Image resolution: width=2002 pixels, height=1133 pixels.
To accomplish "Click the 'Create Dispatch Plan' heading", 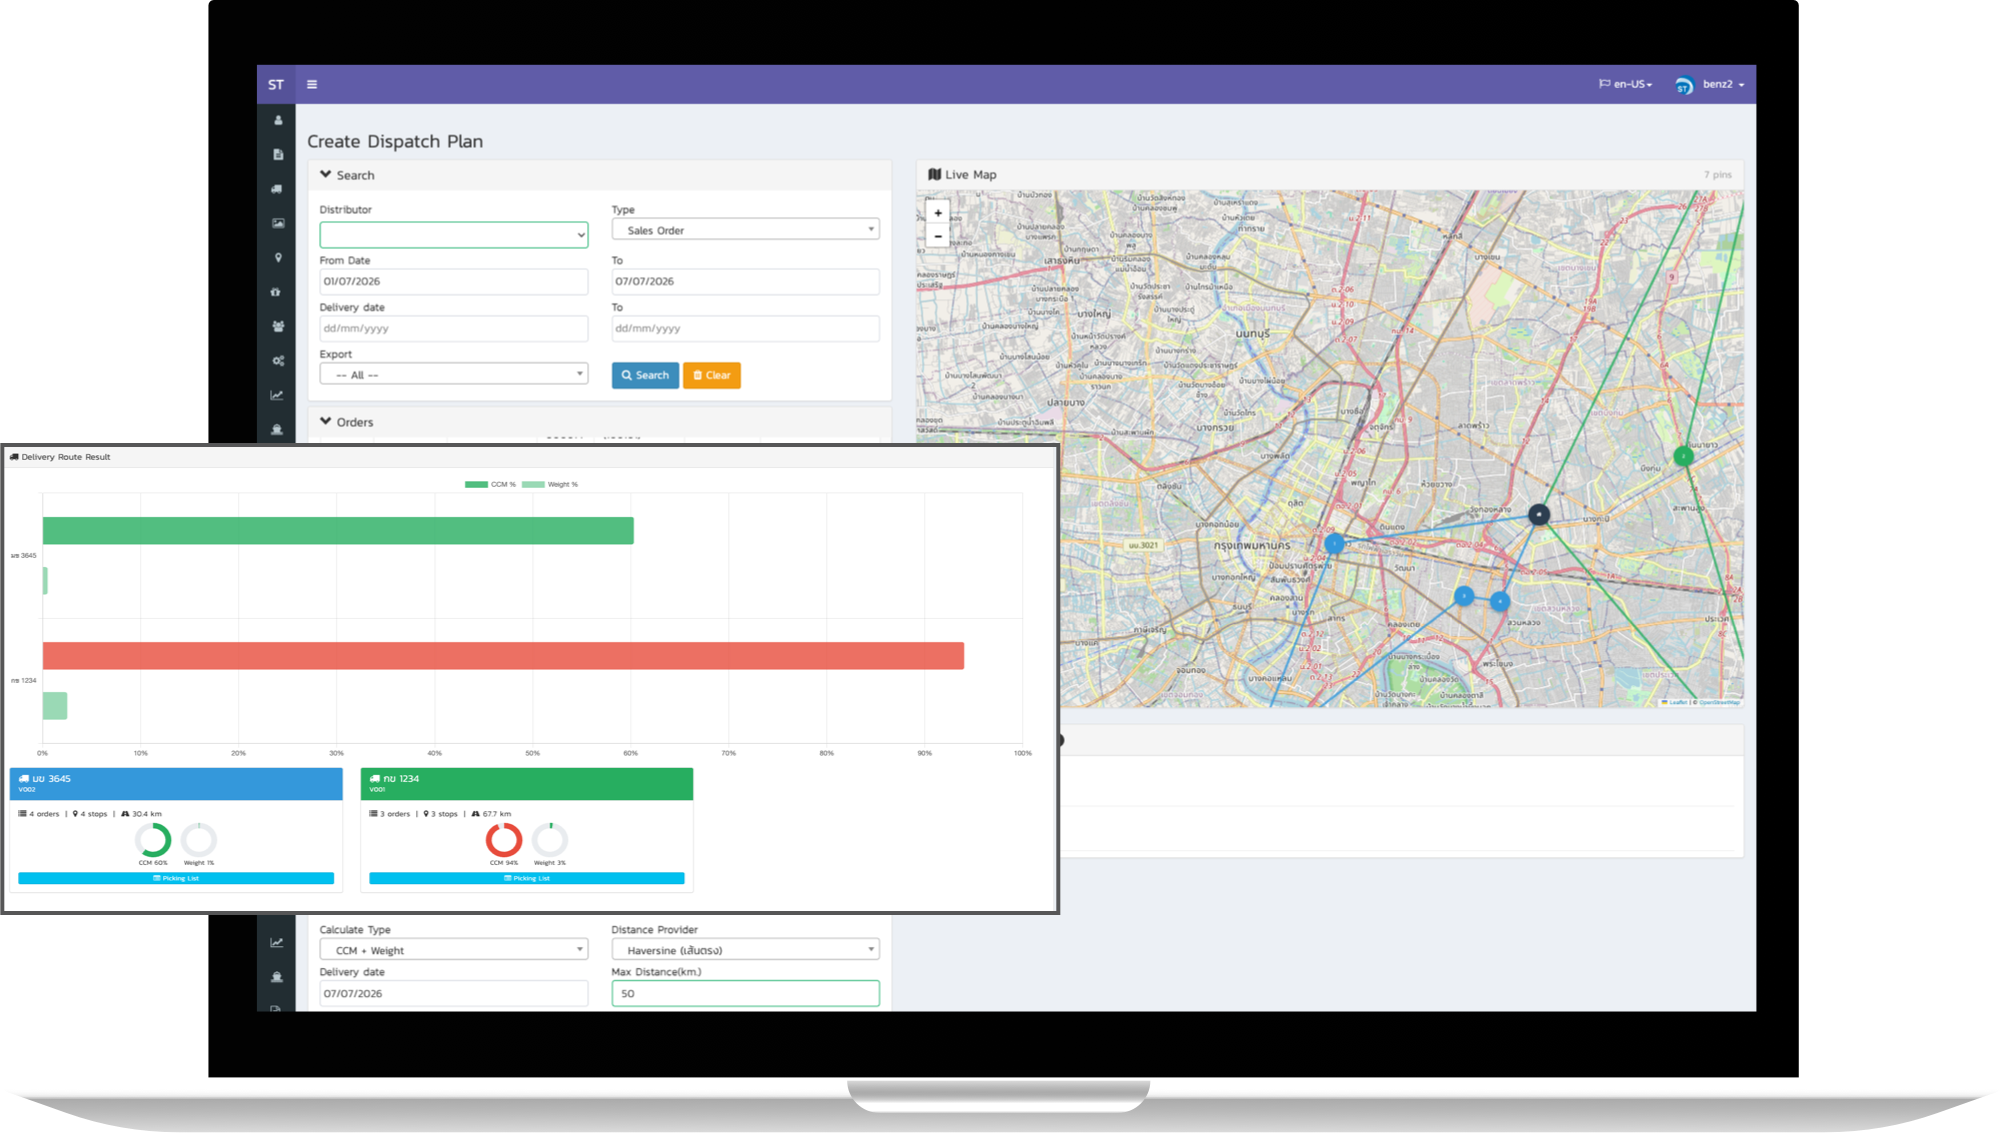I will [x=395, y=142].
